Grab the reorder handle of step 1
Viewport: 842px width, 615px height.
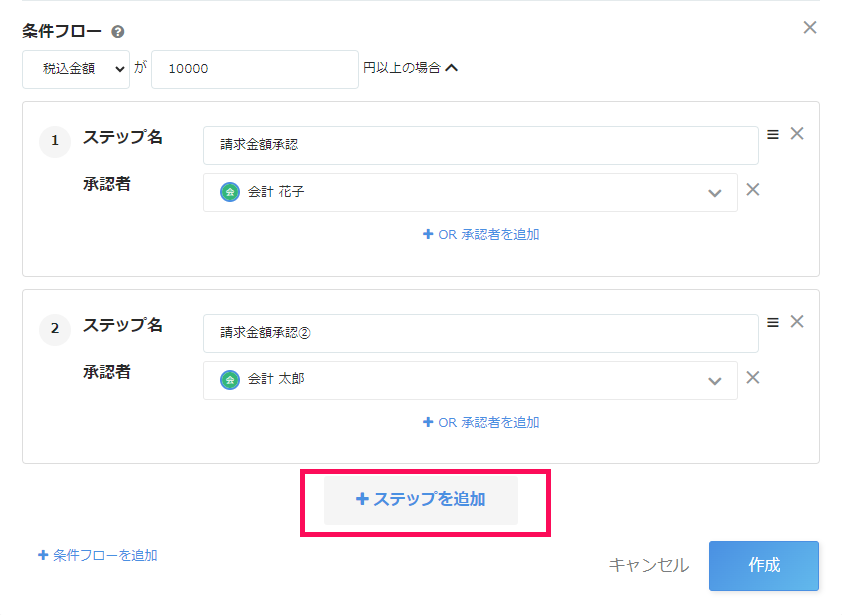point(773,134)
